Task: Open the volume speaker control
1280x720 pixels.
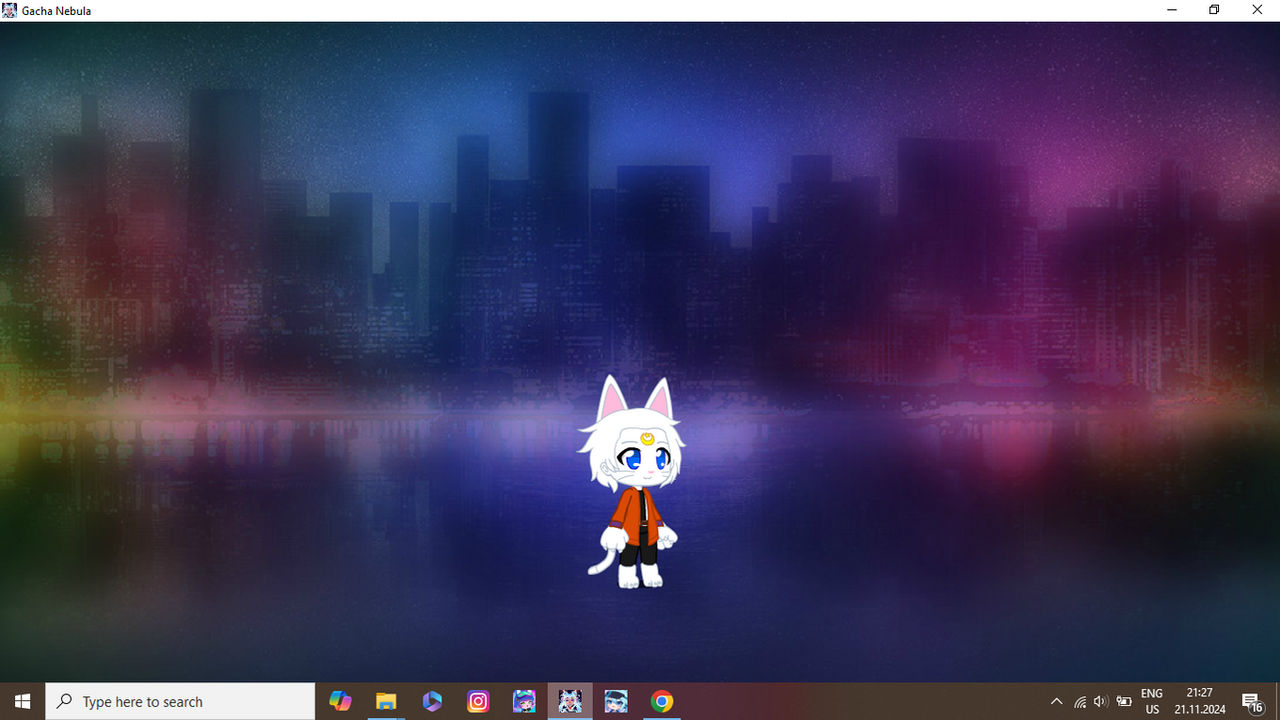Action: tap(1101, 701)
